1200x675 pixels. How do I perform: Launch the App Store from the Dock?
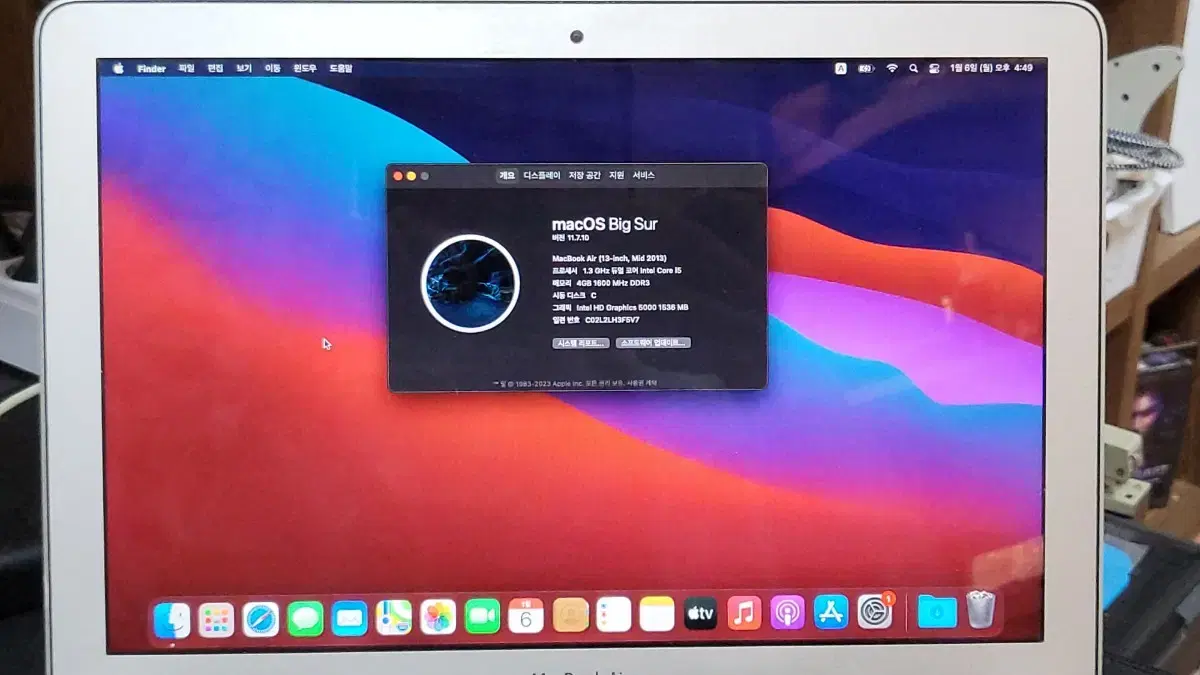[x=831, y=611]
